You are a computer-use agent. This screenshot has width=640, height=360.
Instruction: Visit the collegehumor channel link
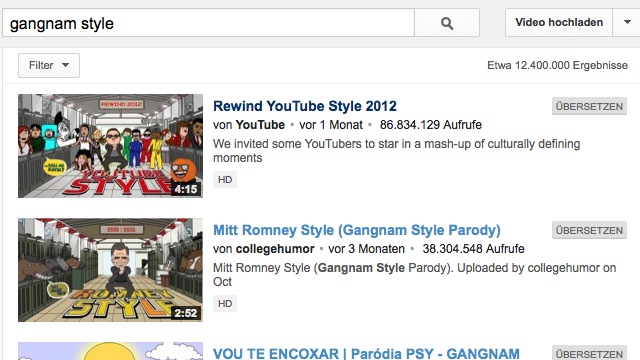275,249
